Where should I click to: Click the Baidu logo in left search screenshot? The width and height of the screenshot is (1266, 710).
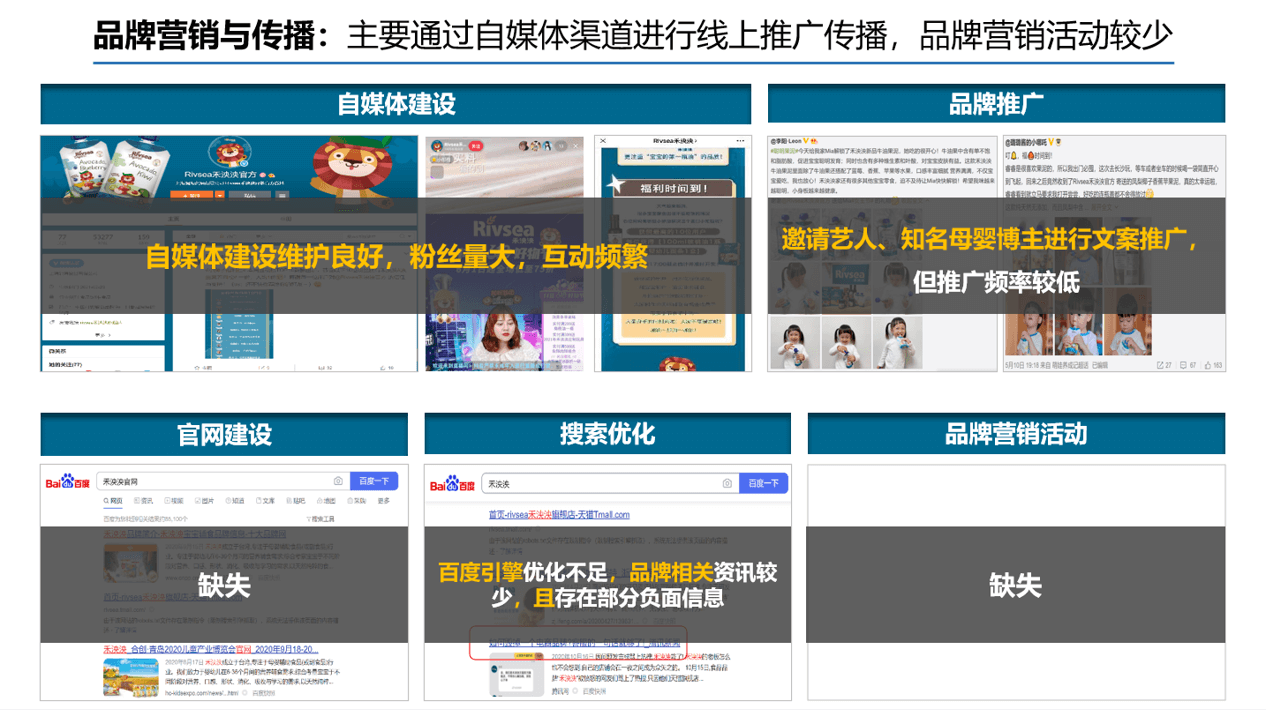(66, 483)
